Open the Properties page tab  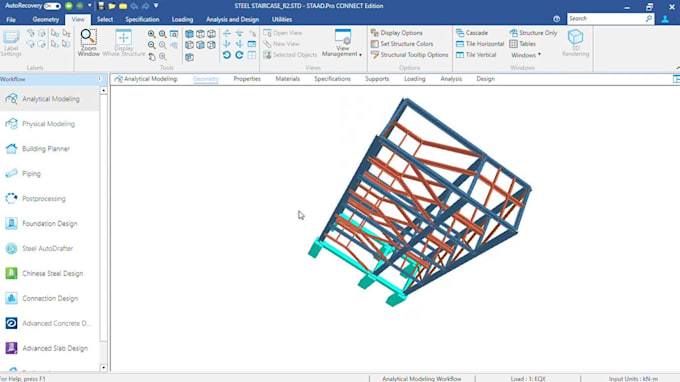(247, 79)
